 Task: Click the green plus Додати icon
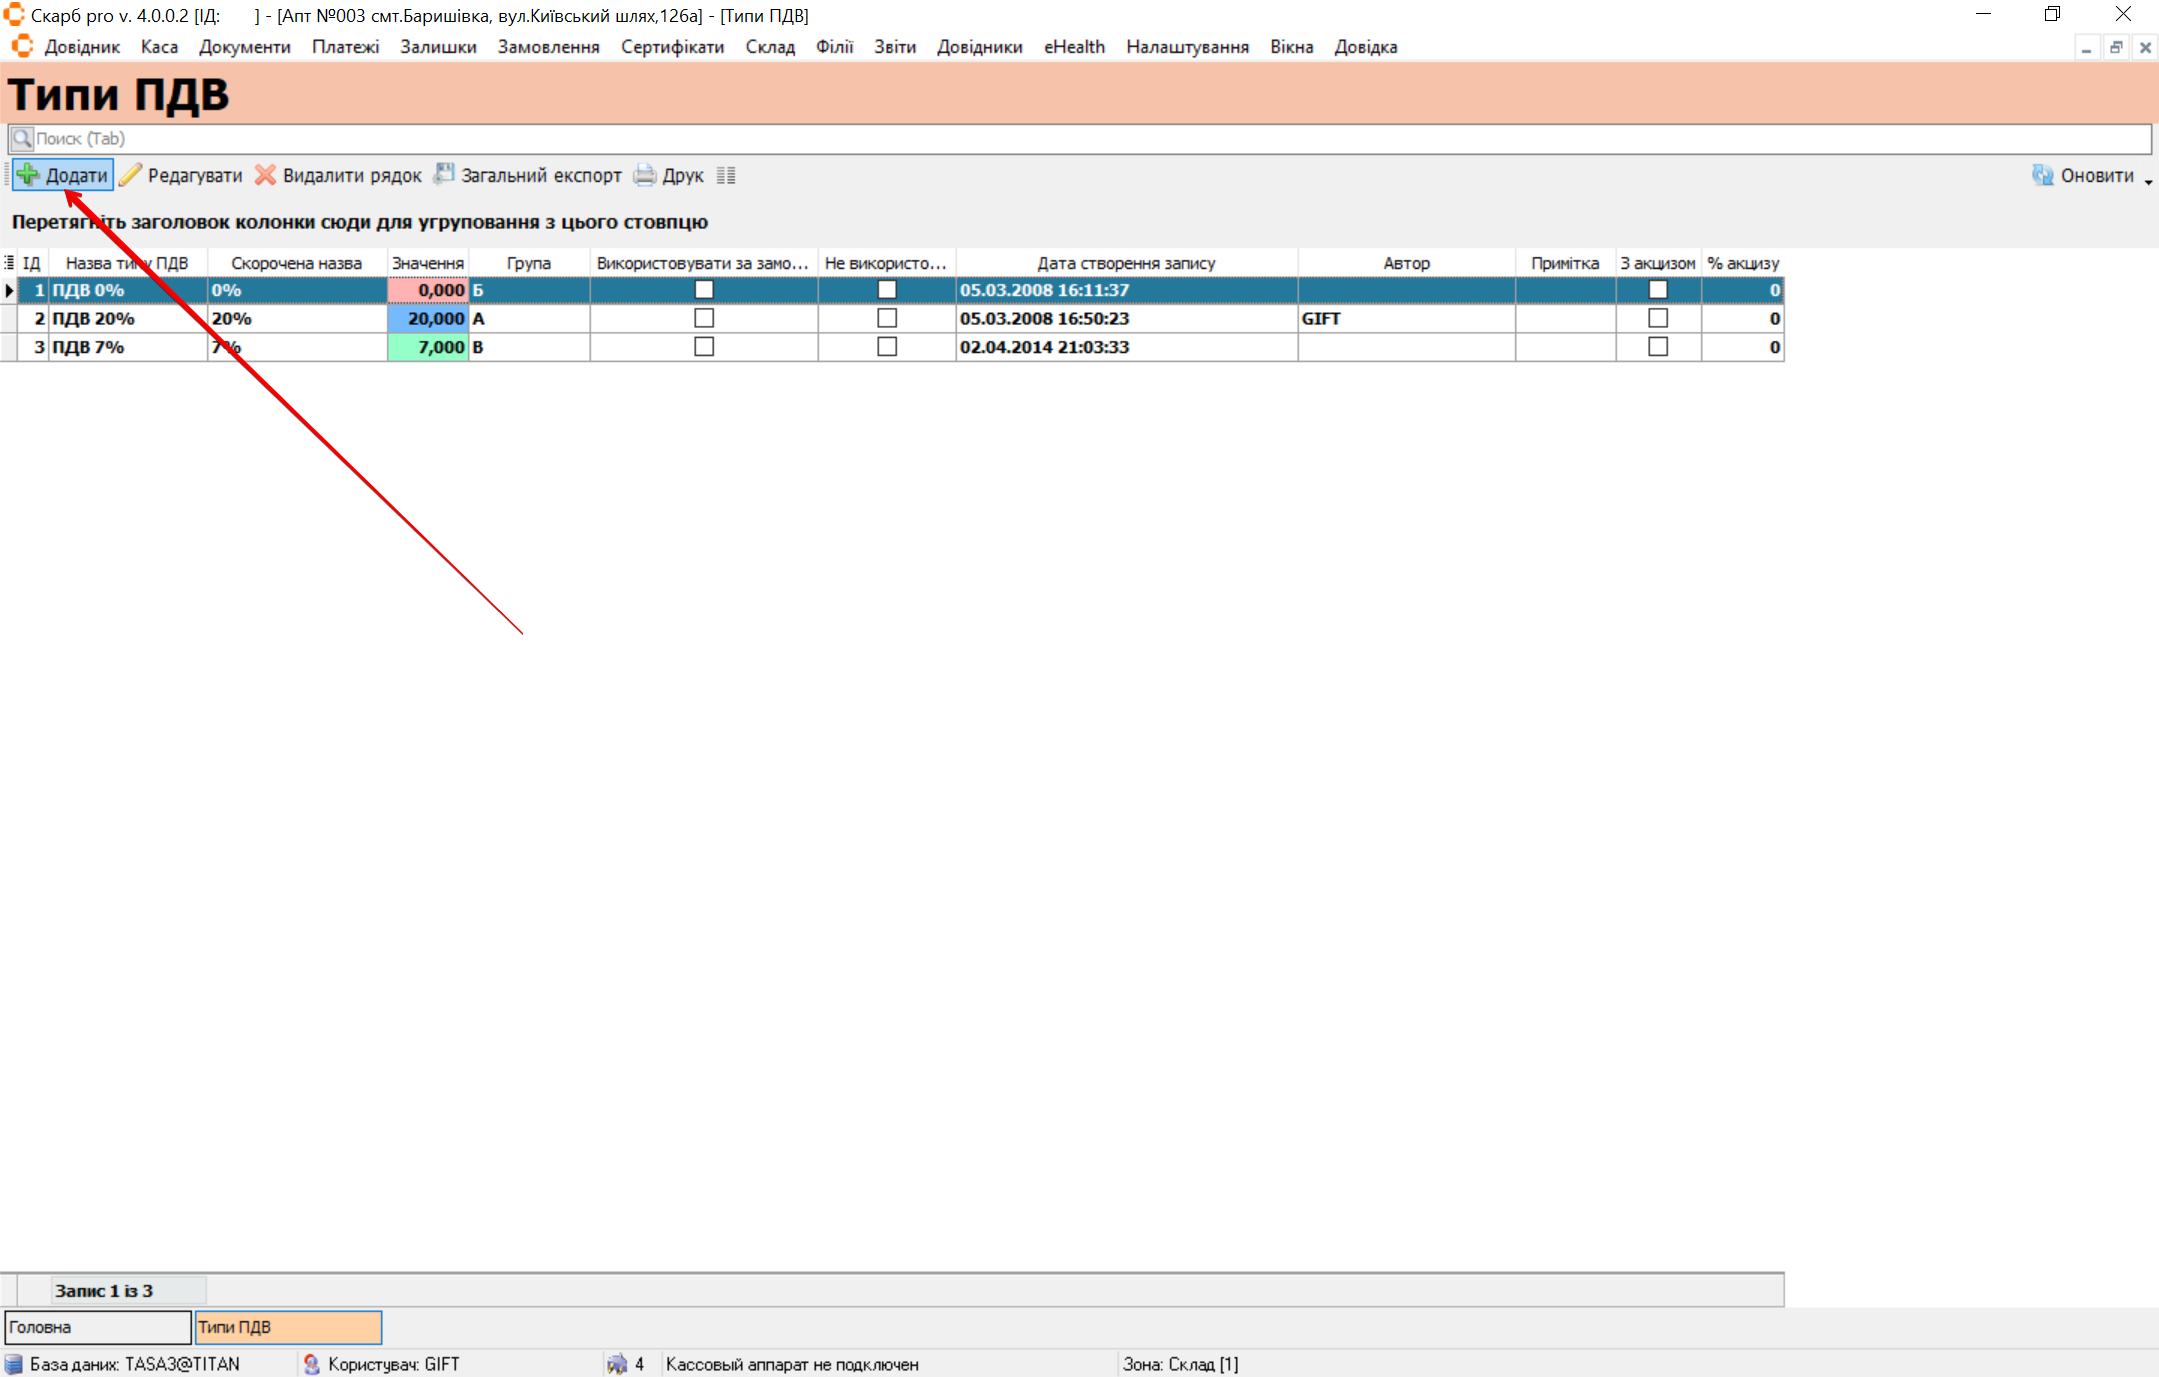tap(28, 175)
